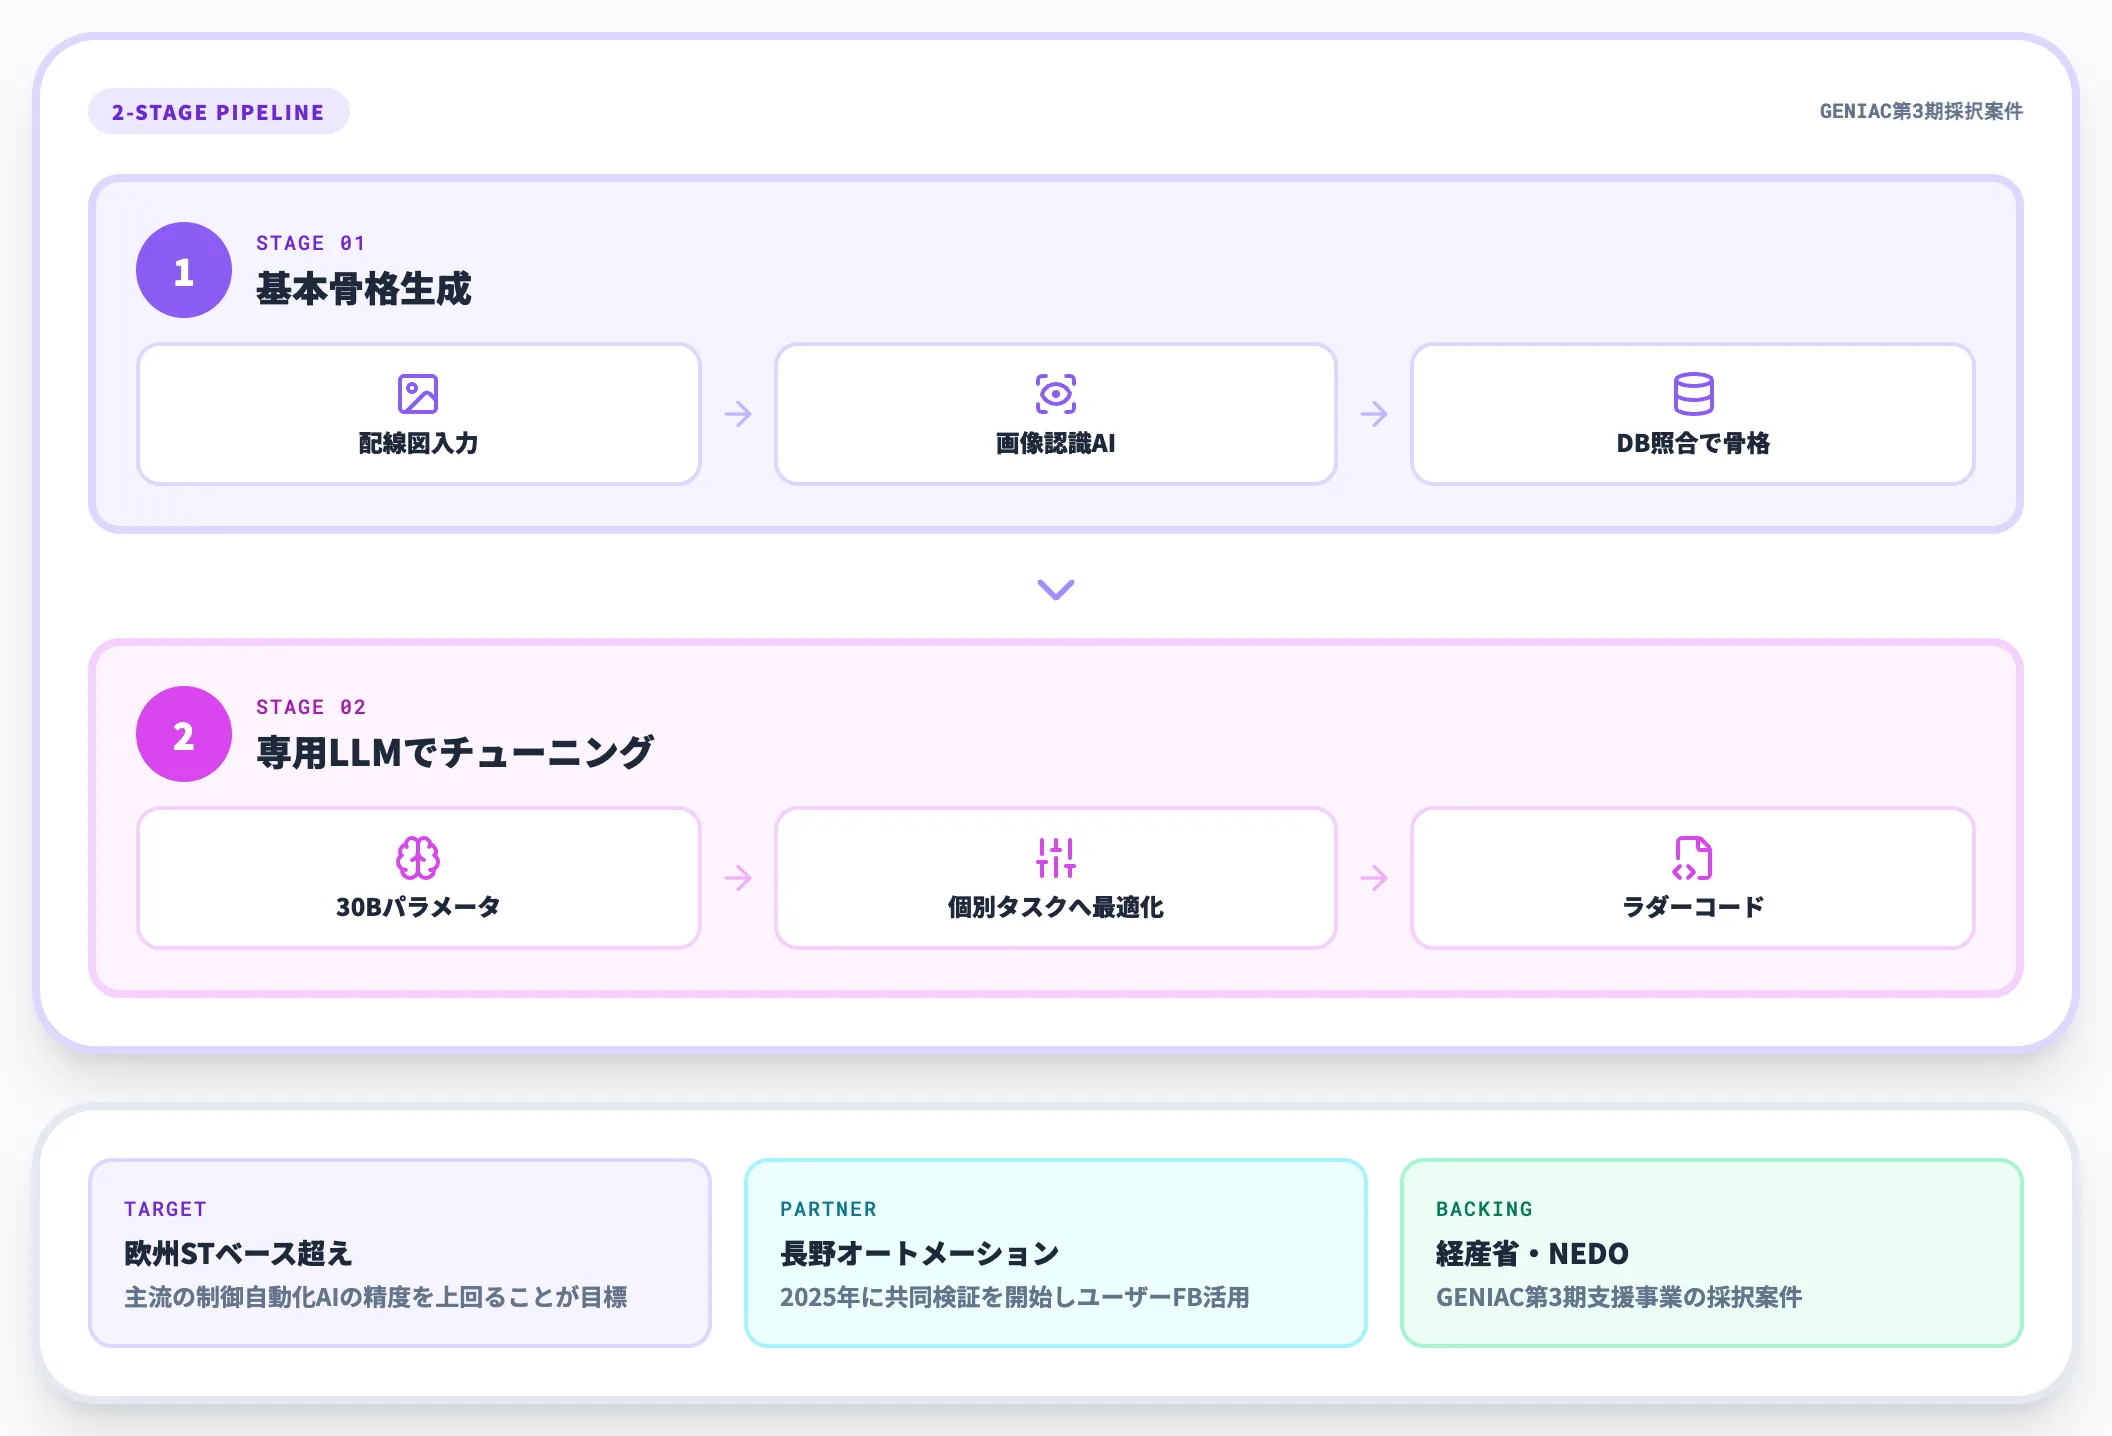Click the 2025年に共同検証を開始しユーザーFB活用 description
Screen dimensions: 2112x1436
(x=1015, y=1297)
